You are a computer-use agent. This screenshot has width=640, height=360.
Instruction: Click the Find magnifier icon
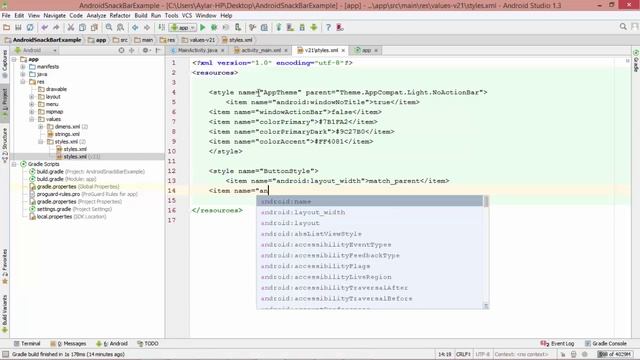point(109,27)
